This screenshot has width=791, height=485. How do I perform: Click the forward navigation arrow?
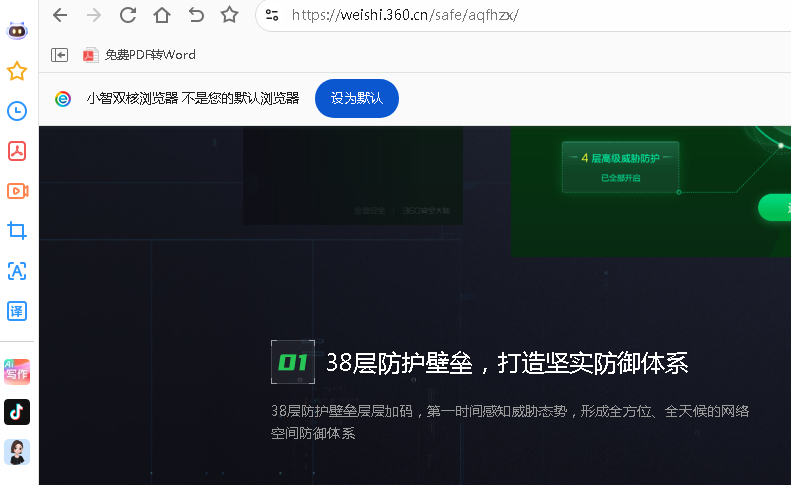tap(94, 15)
